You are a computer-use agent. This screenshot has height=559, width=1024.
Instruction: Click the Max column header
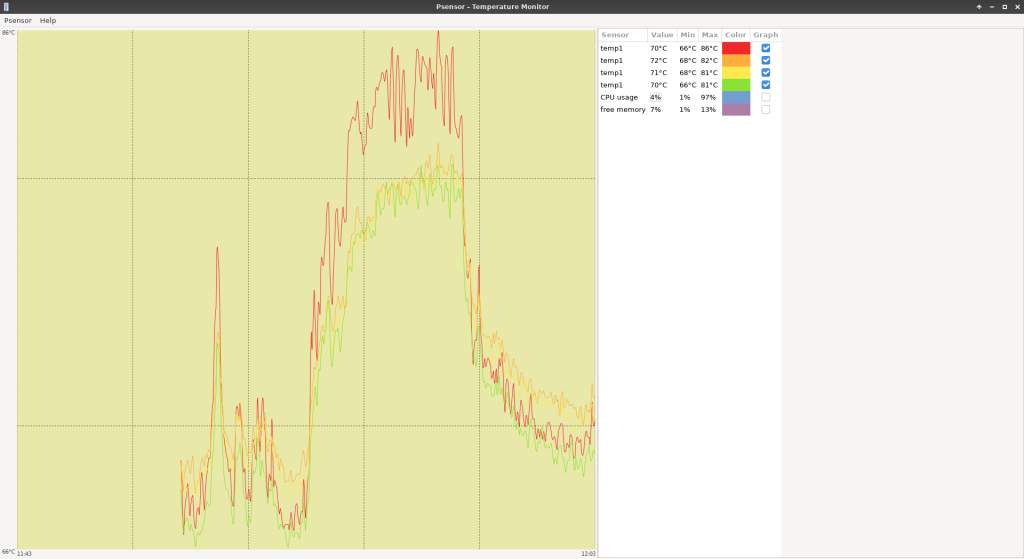tap(710, 35)
